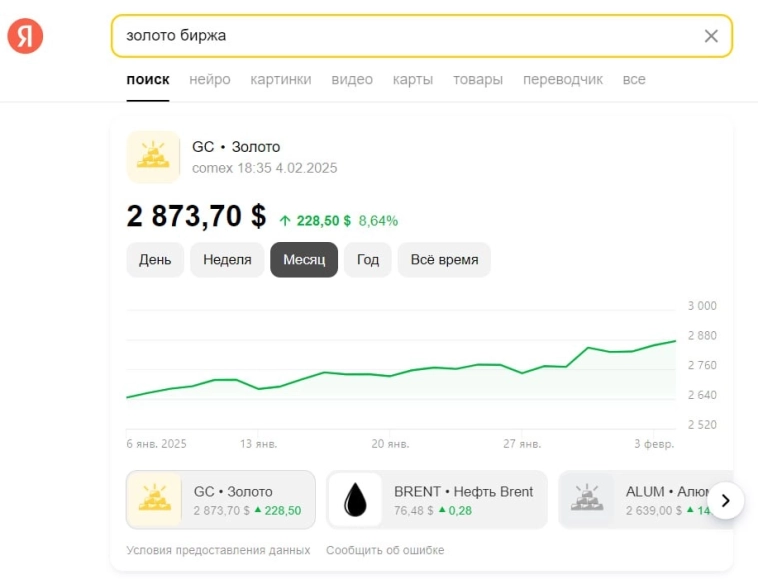Switch to Всё время chart range
Image resolution: width=758 pixels, height=579 pixels.
click(444, 260)
